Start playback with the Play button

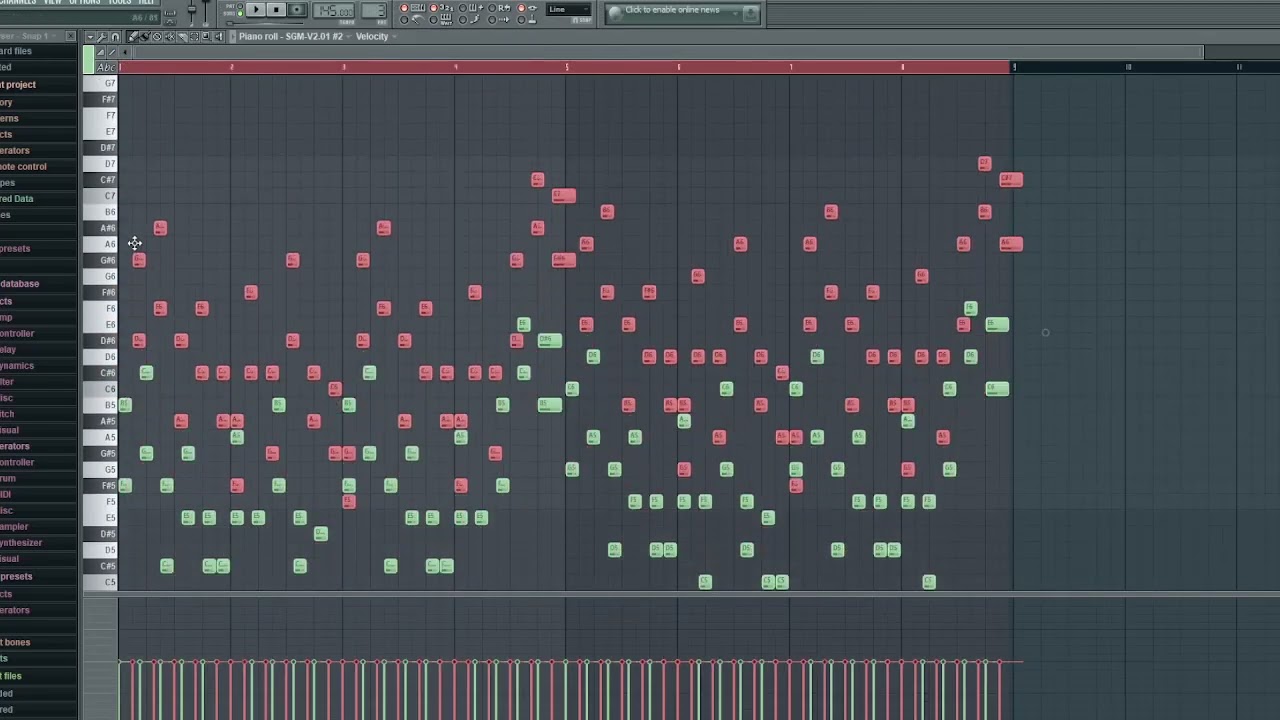pyautogui.click(x=256, y=9)
